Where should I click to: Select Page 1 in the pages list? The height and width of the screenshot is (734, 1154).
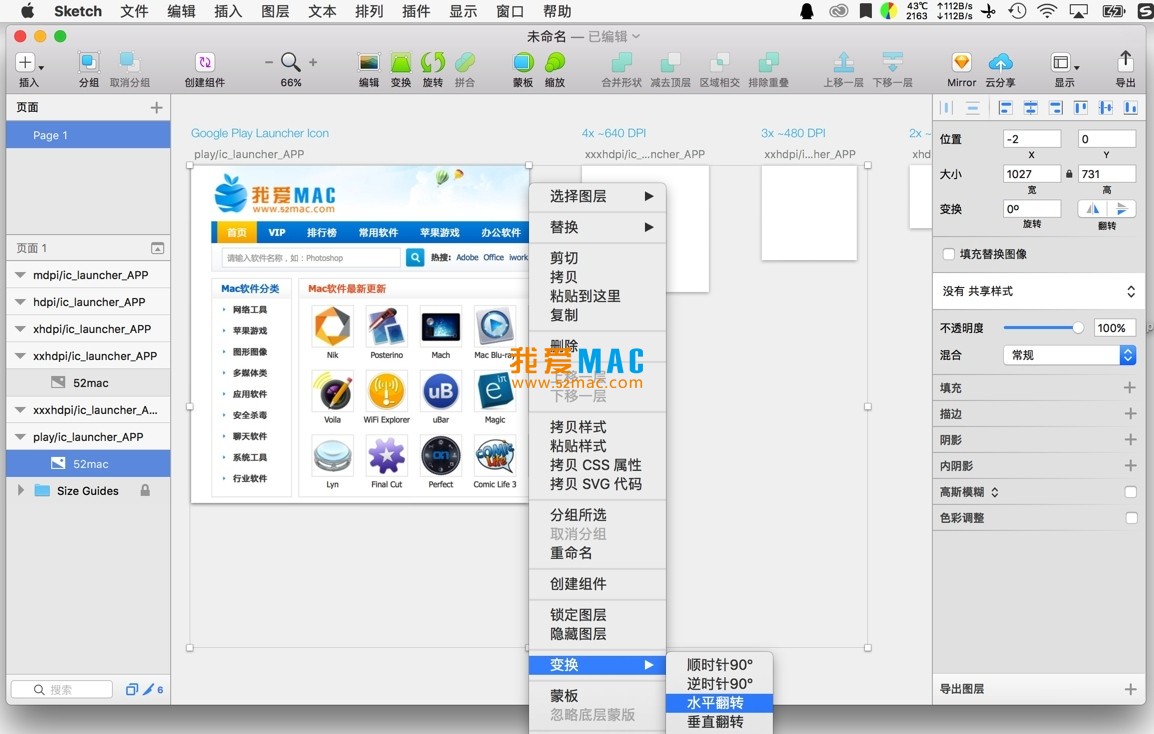88,135
